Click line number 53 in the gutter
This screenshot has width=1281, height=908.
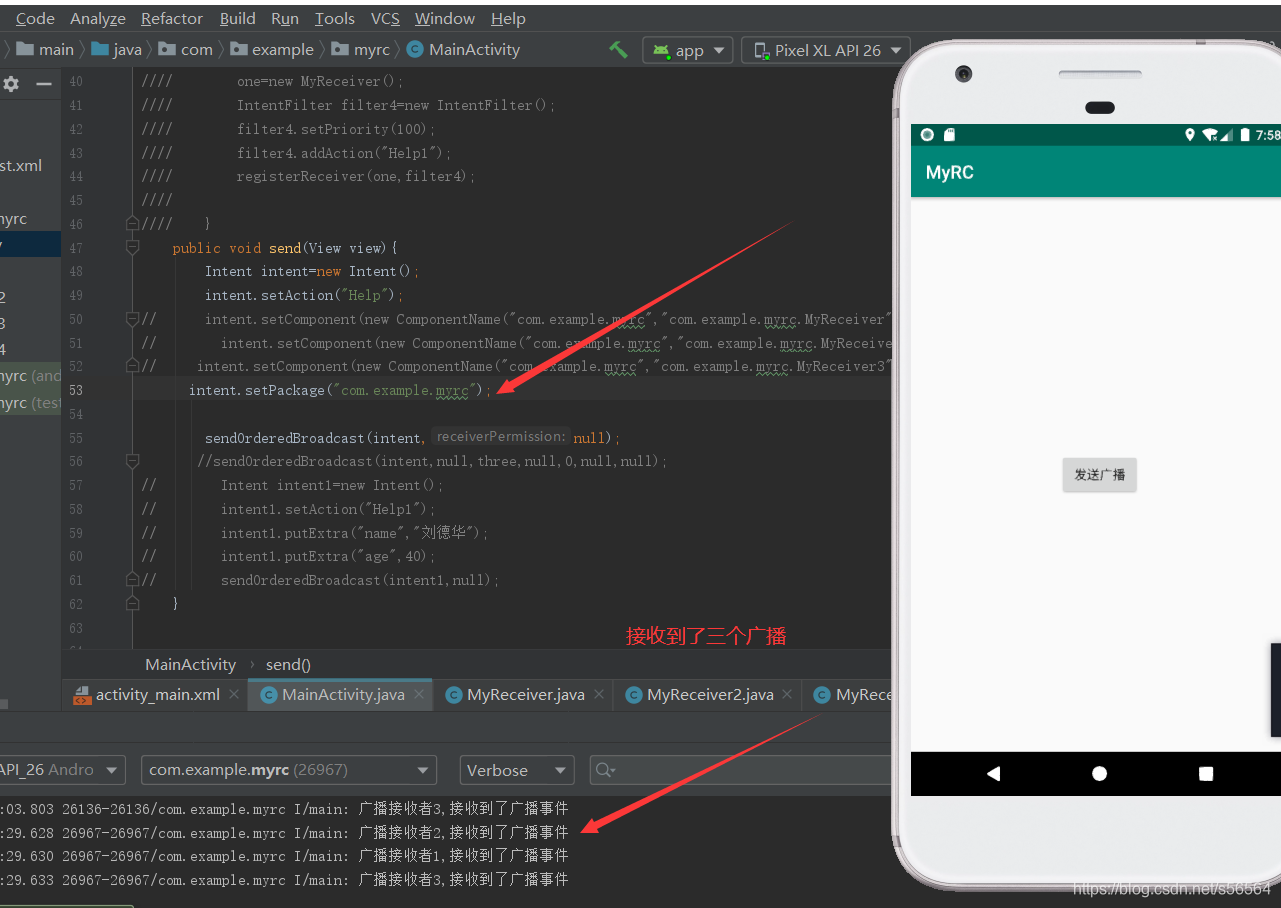(76, 390)
